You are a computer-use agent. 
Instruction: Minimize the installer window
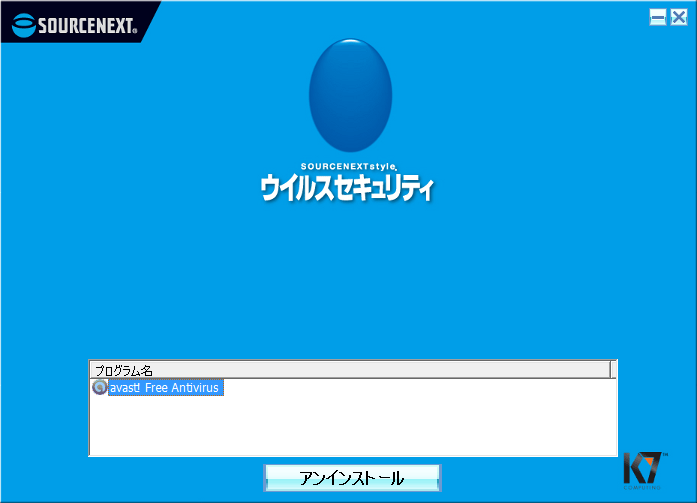tap(657, 18)
